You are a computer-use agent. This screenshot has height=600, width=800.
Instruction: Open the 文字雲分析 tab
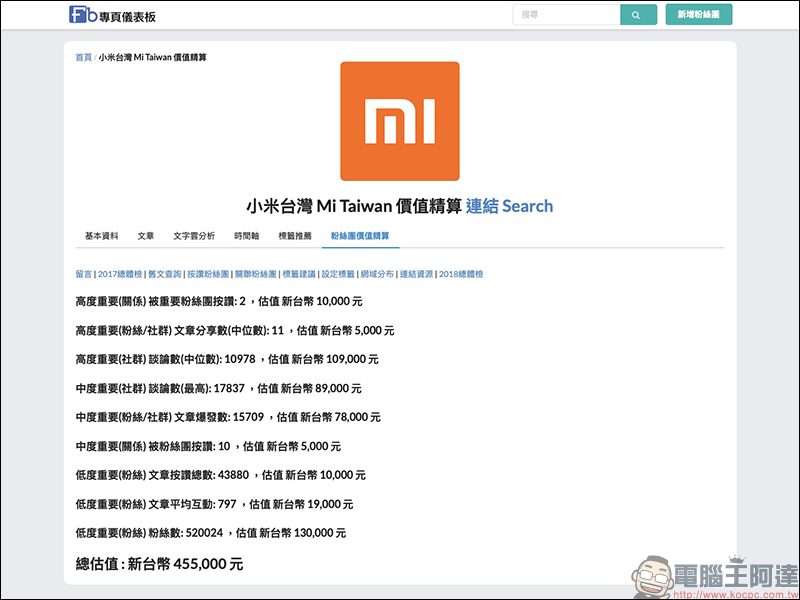coord(194,236)
